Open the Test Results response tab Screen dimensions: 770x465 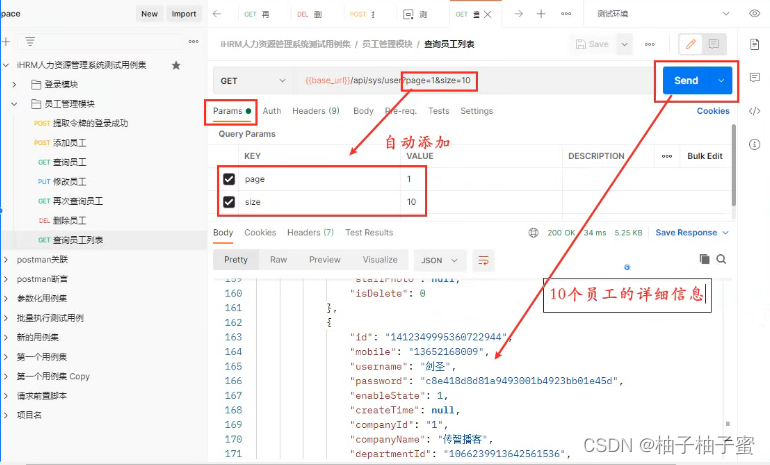[x=369, y=233]
